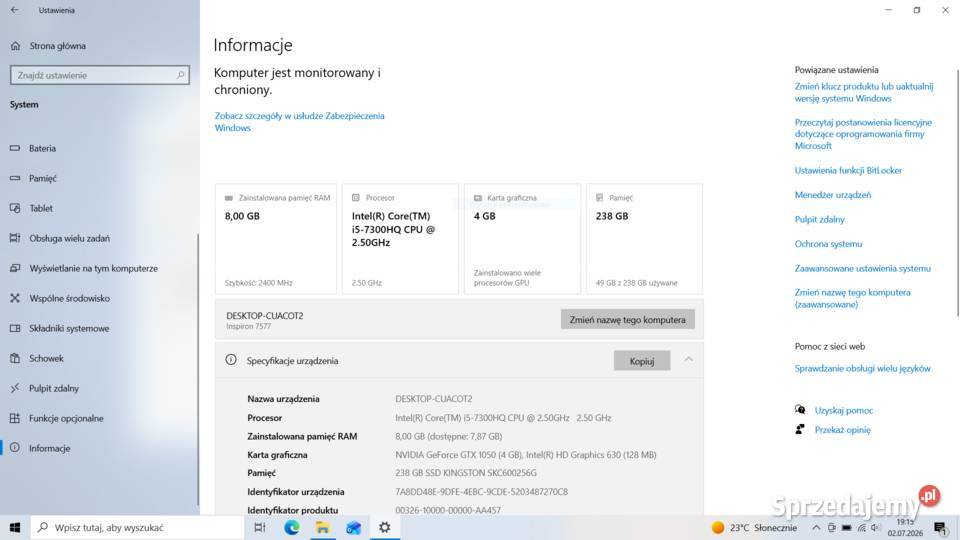Open Zobacz szczegóły w usłudze Zabezpieczenia Windows
Viewport: 960px width, 540px height.
[x=299, y=122]
